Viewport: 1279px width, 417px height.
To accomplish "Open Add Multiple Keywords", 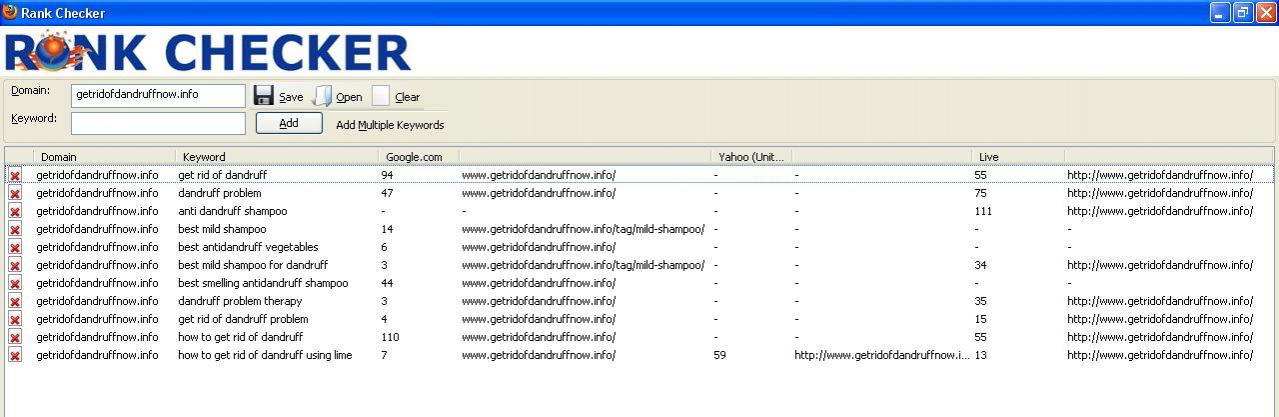I will click(x=390, y=125).
